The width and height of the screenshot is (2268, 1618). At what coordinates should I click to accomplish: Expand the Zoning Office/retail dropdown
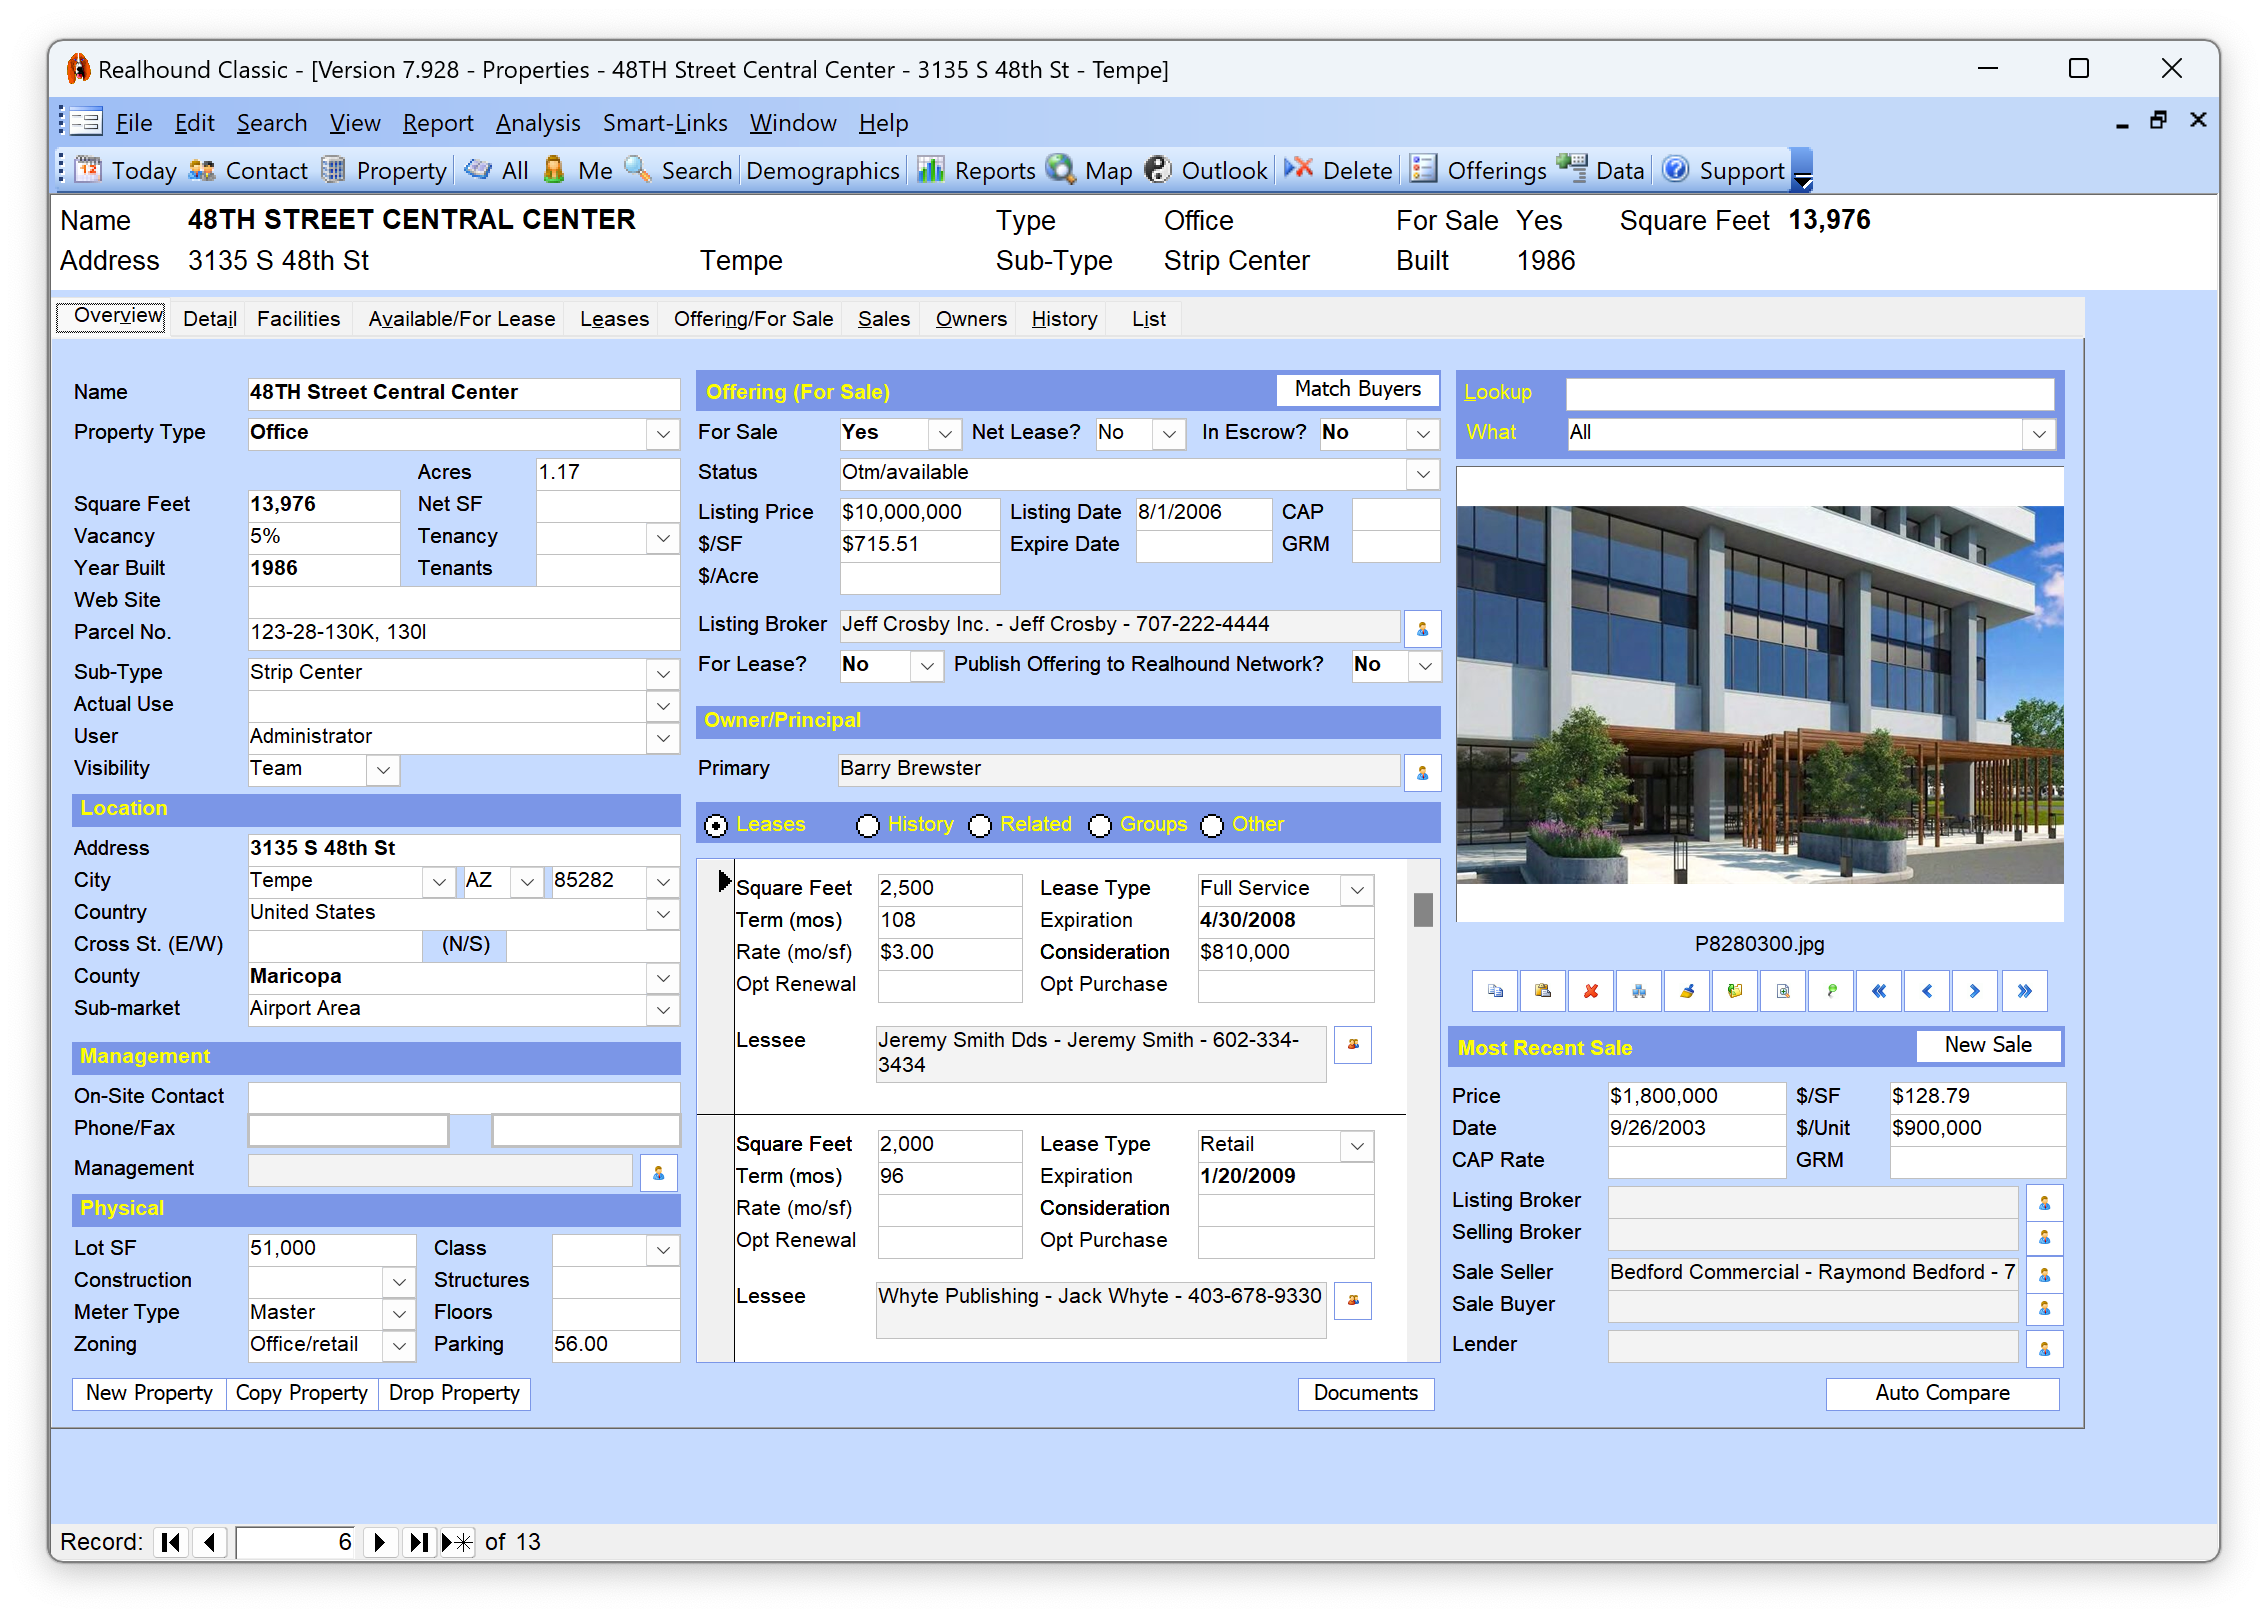tap(399, 1346)
